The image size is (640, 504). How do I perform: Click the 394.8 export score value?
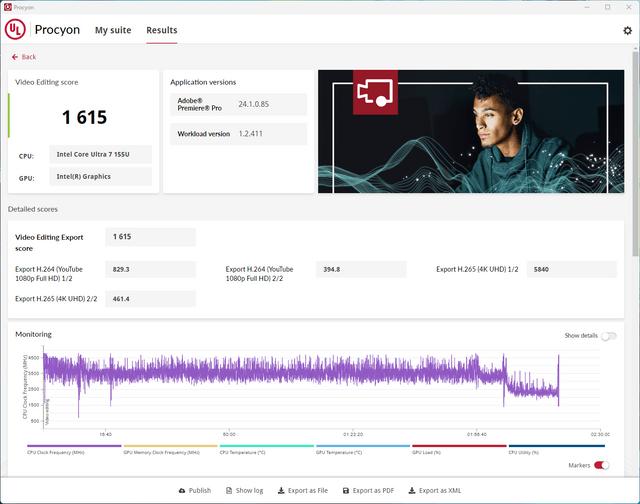point(361,269)
